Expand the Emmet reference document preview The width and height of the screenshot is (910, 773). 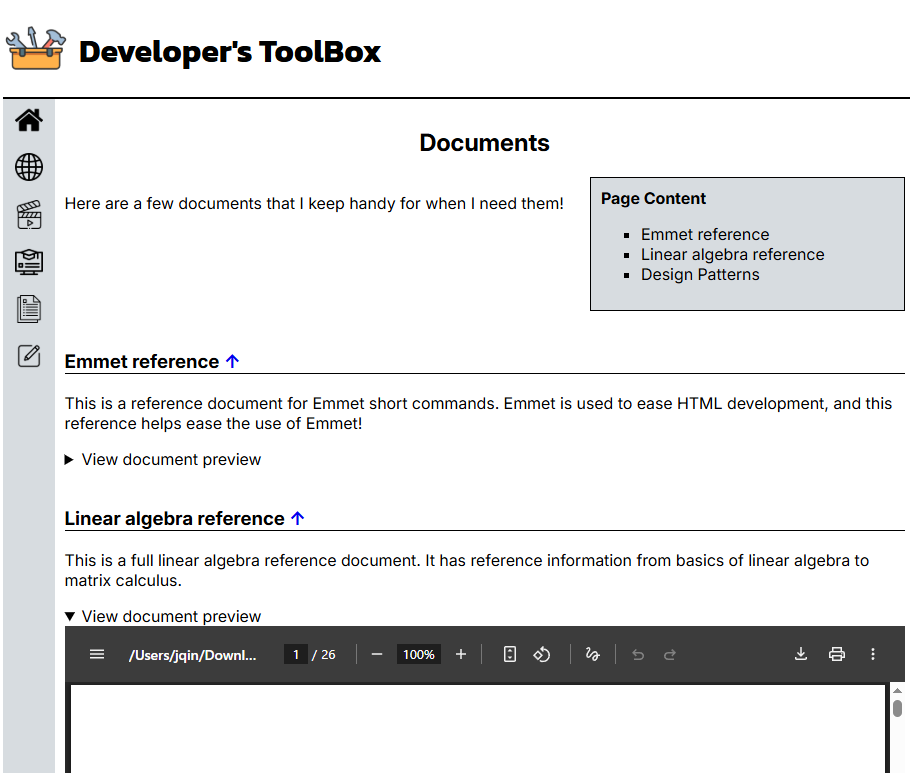pos(162,460)
